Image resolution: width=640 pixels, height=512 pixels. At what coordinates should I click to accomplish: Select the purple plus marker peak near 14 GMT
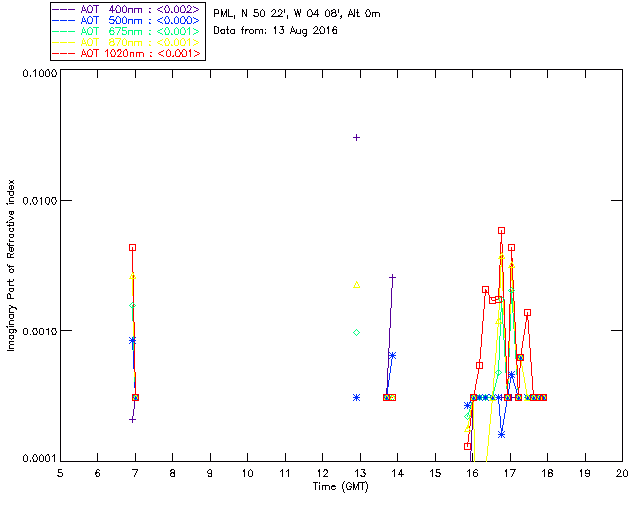pyautogui.click(x=392, y=277)
